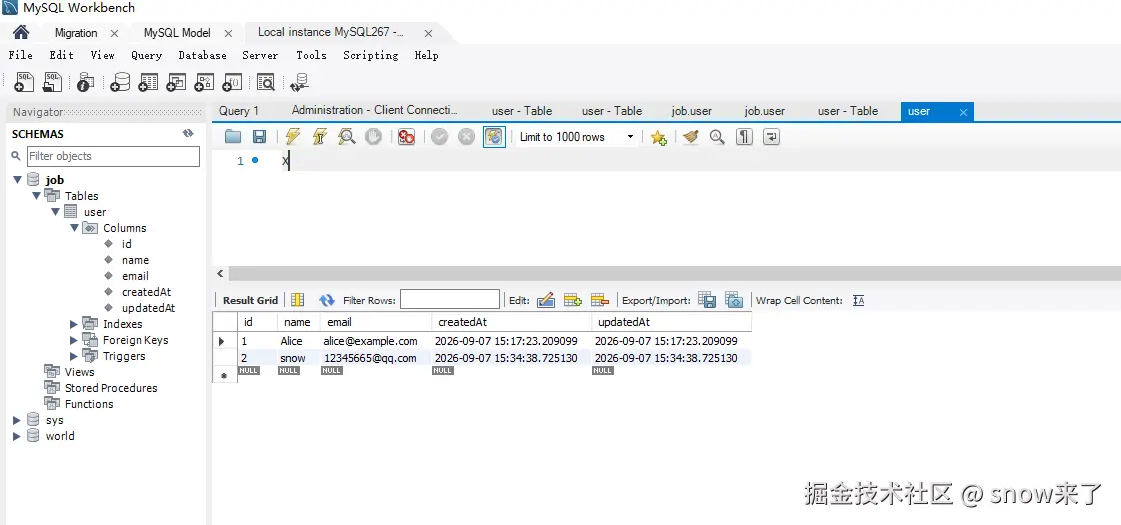Open an SQL script file icon
Screen dimensions: 1121x525
pyautogui.click(x=52, y=82)
